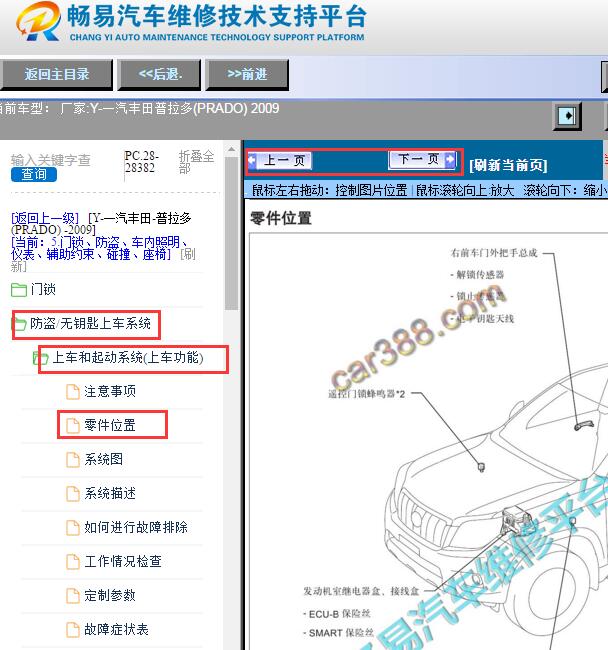Viewport: 608px width, 650px height.
Task: Open the 系统图 document
Action: pyautogui.click(x=104, y=459)
